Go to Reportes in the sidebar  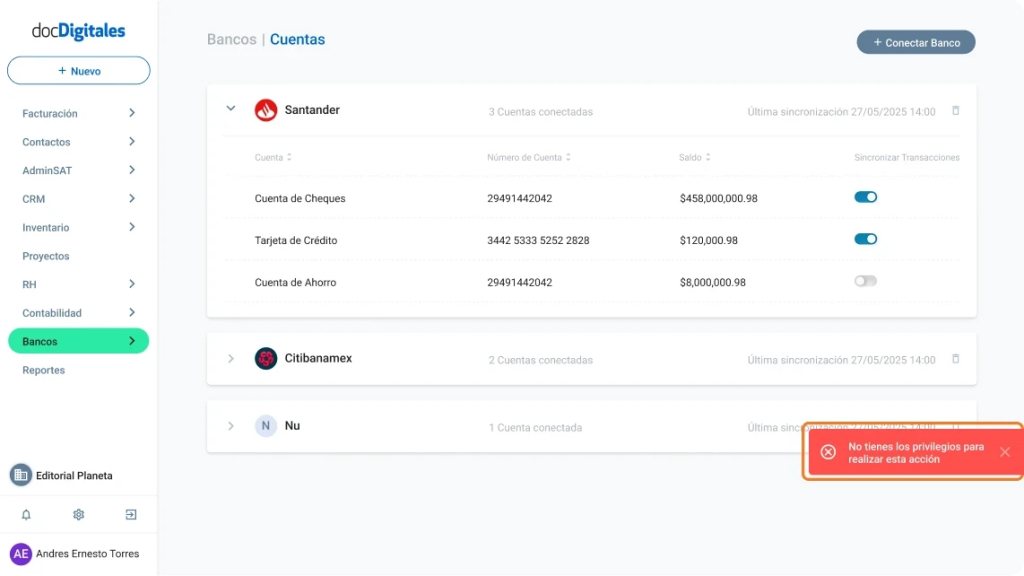[x=44, y=370]
